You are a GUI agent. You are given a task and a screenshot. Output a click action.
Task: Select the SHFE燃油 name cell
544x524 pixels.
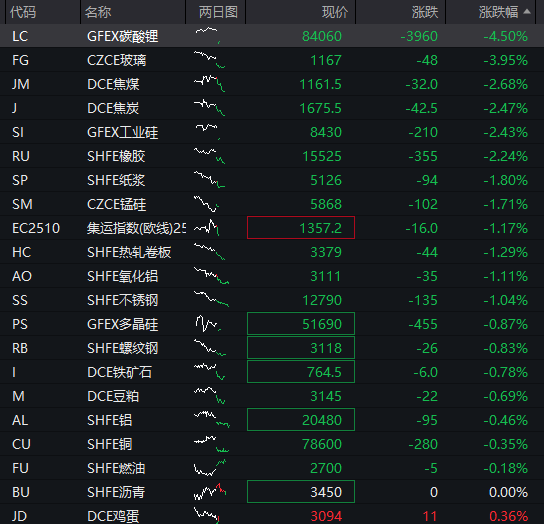click(x=116, y=468)
